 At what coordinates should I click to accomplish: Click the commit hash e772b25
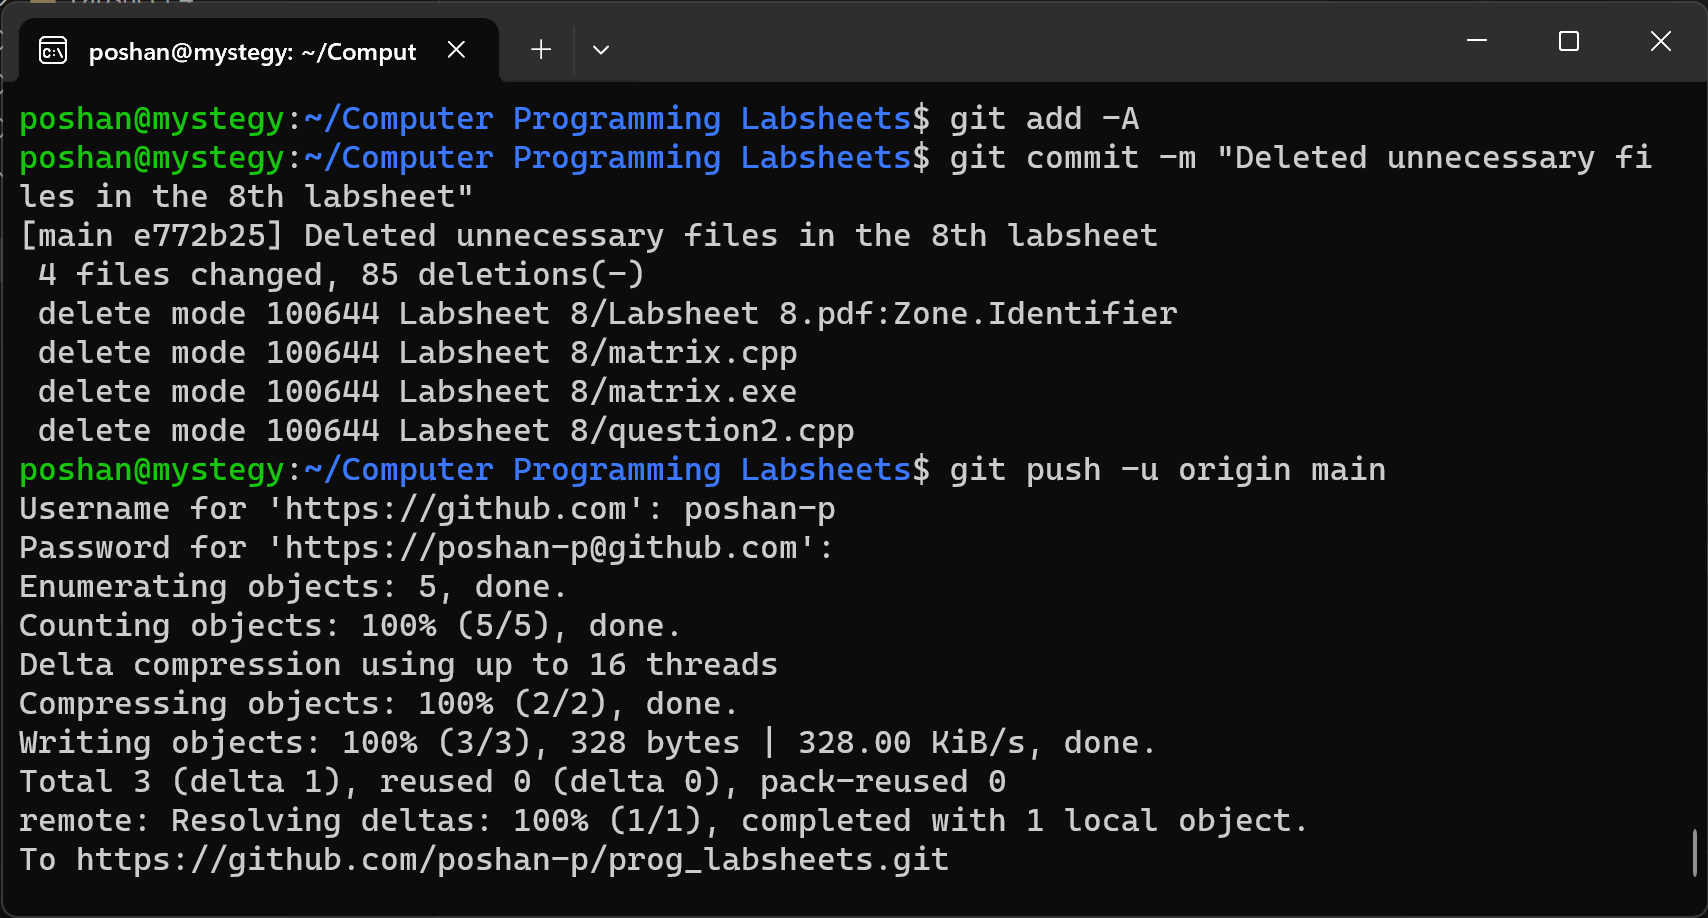point(207,236)
